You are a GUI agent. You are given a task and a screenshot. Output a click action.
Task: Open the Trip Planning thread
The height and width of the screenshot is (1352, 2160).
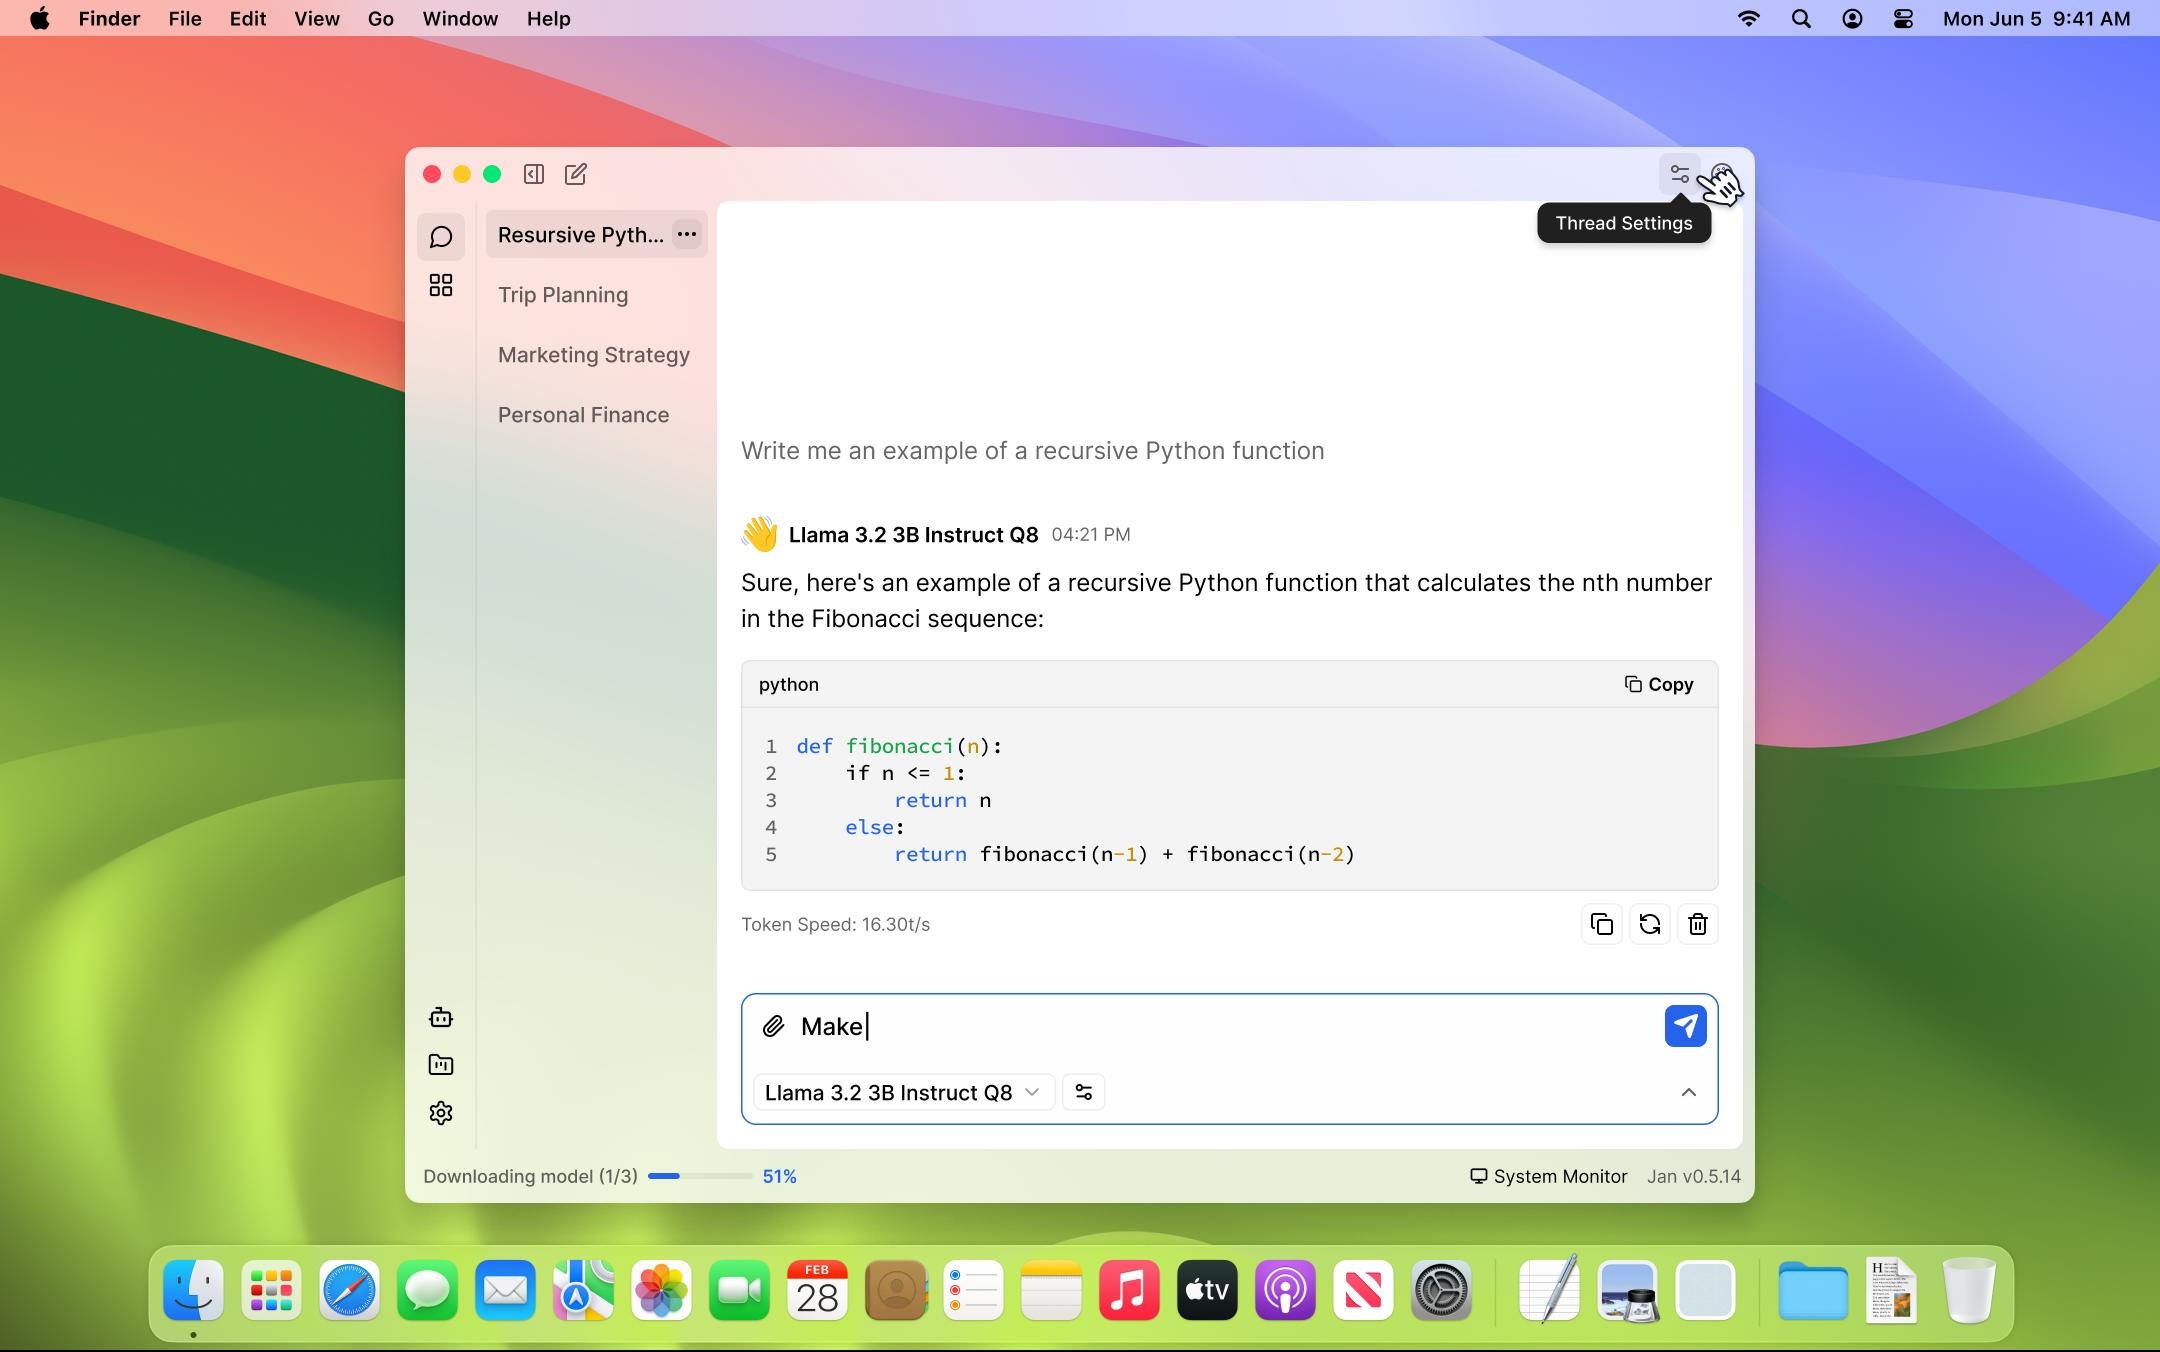[x=563, y=295]
